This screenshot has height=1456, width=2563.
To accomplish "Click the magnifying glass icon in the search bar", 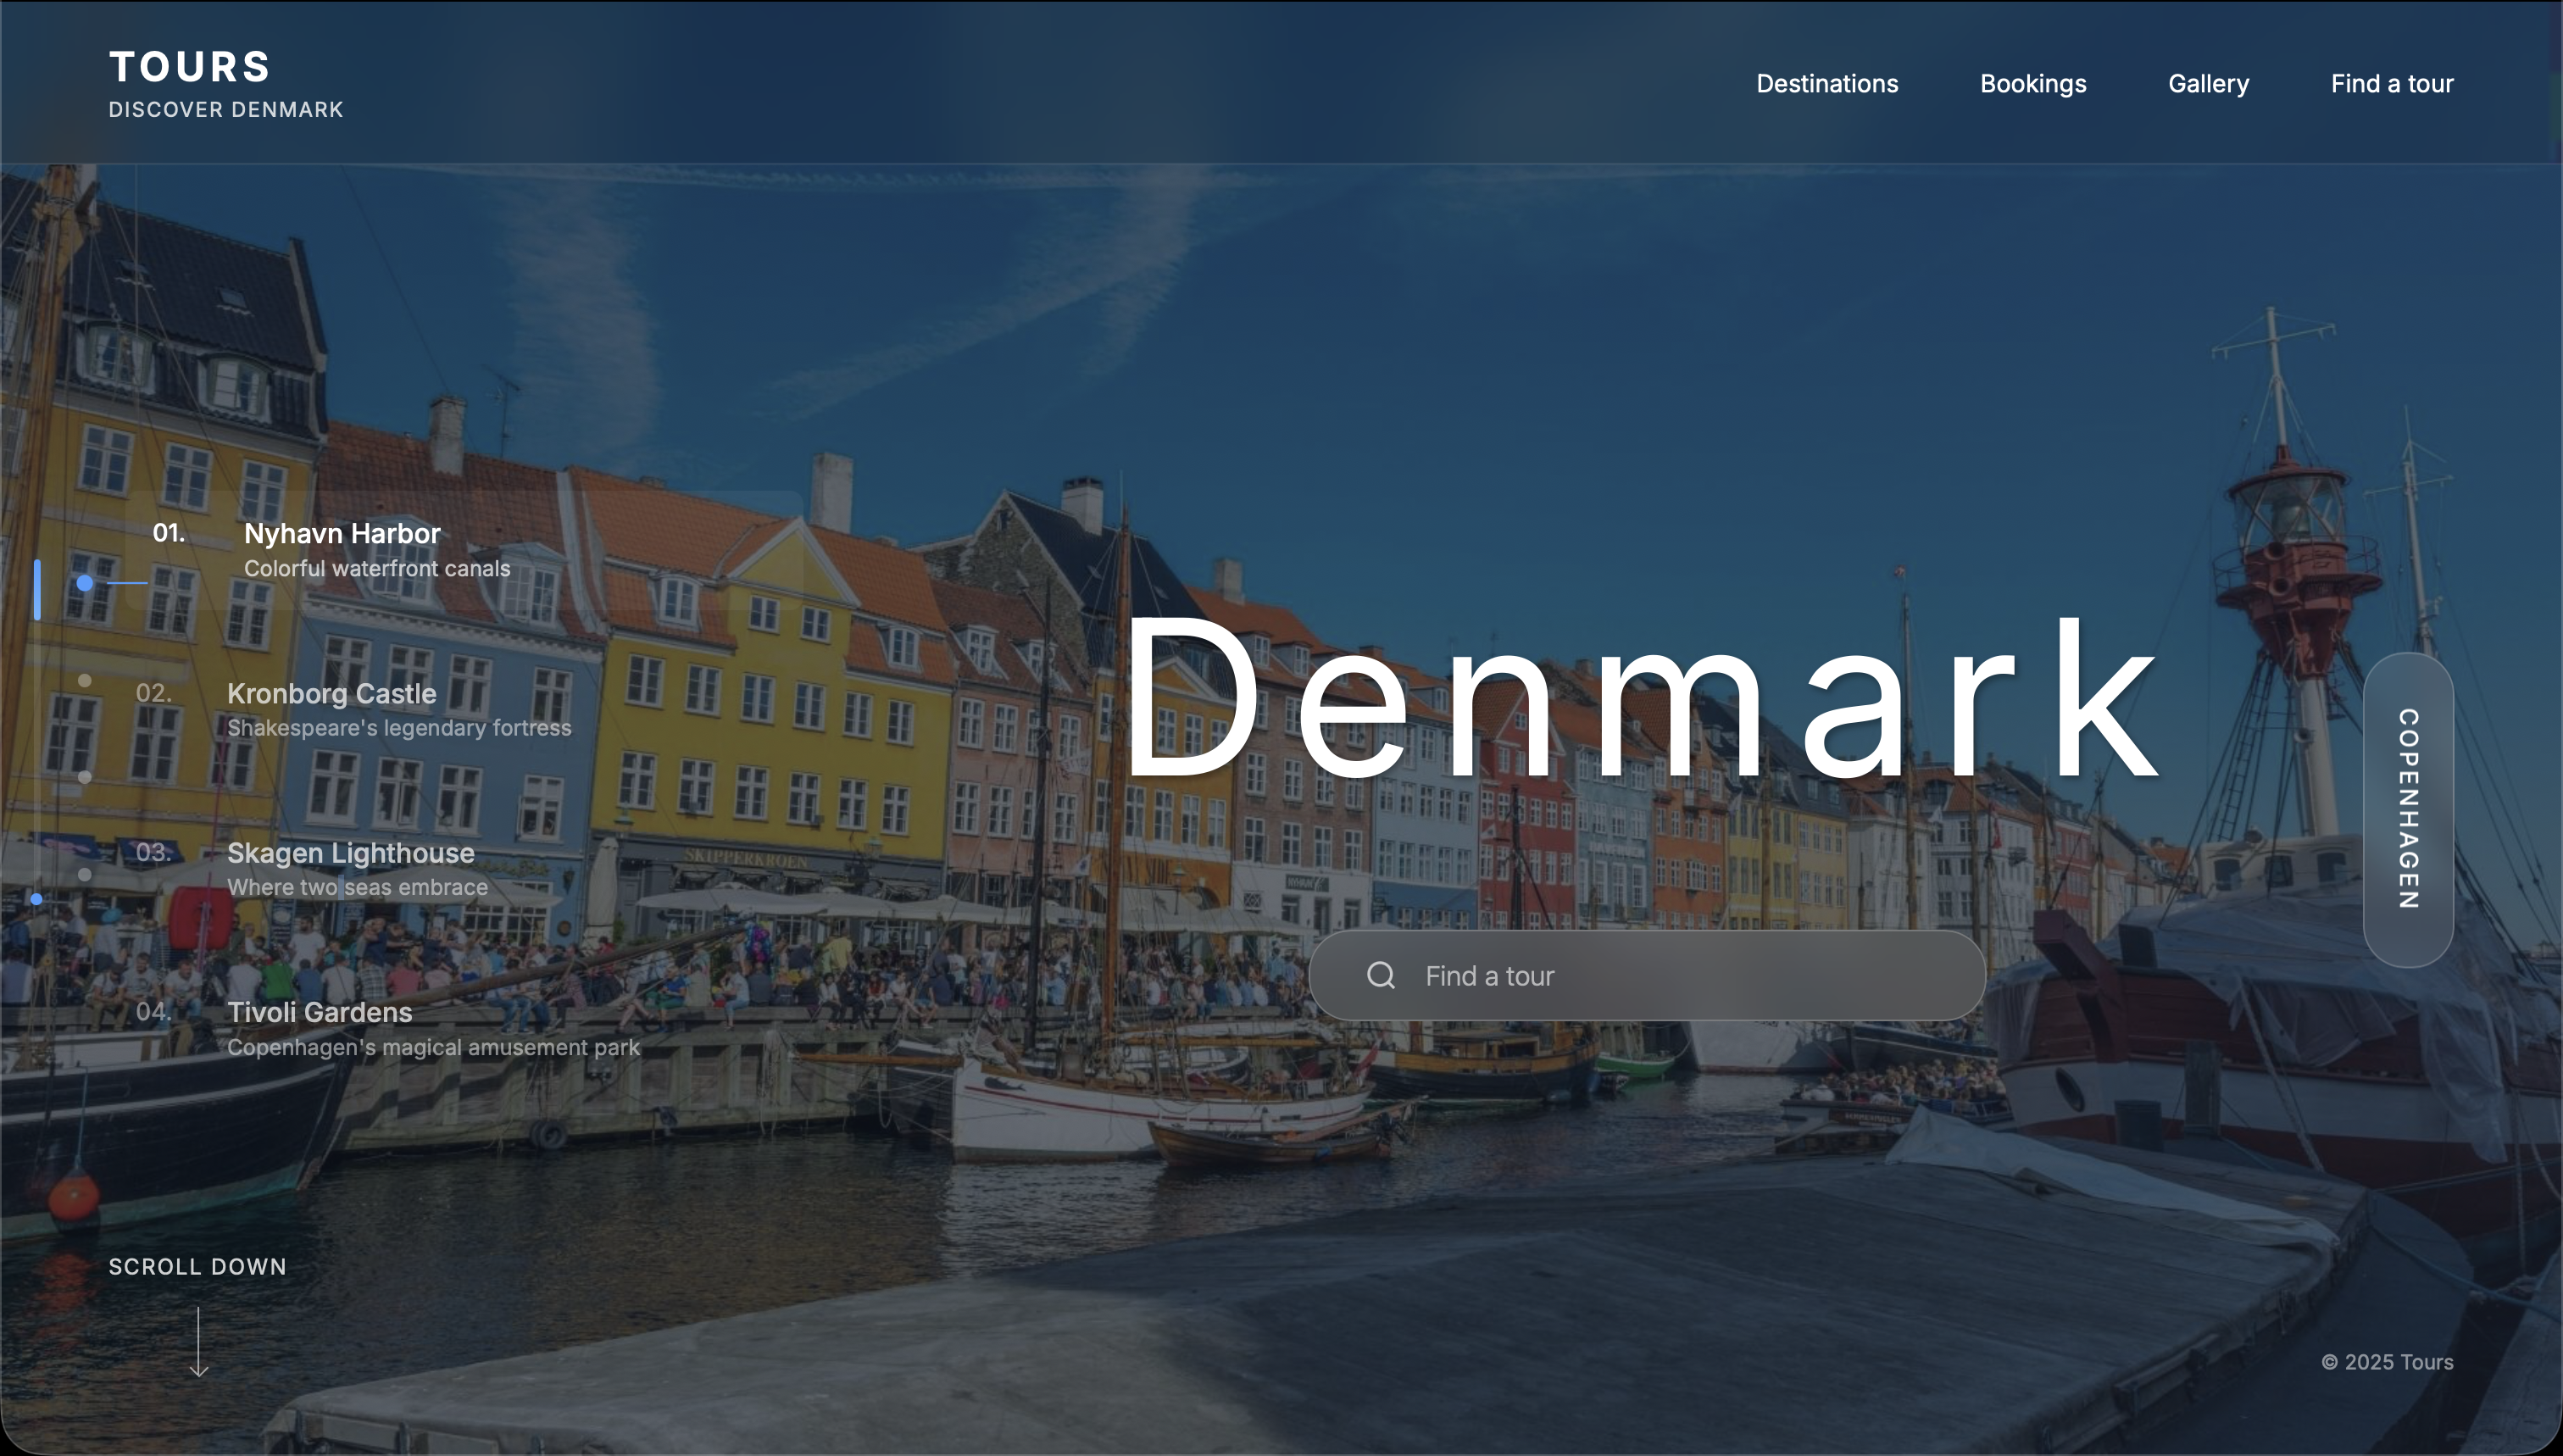I will pos(1382,975).
